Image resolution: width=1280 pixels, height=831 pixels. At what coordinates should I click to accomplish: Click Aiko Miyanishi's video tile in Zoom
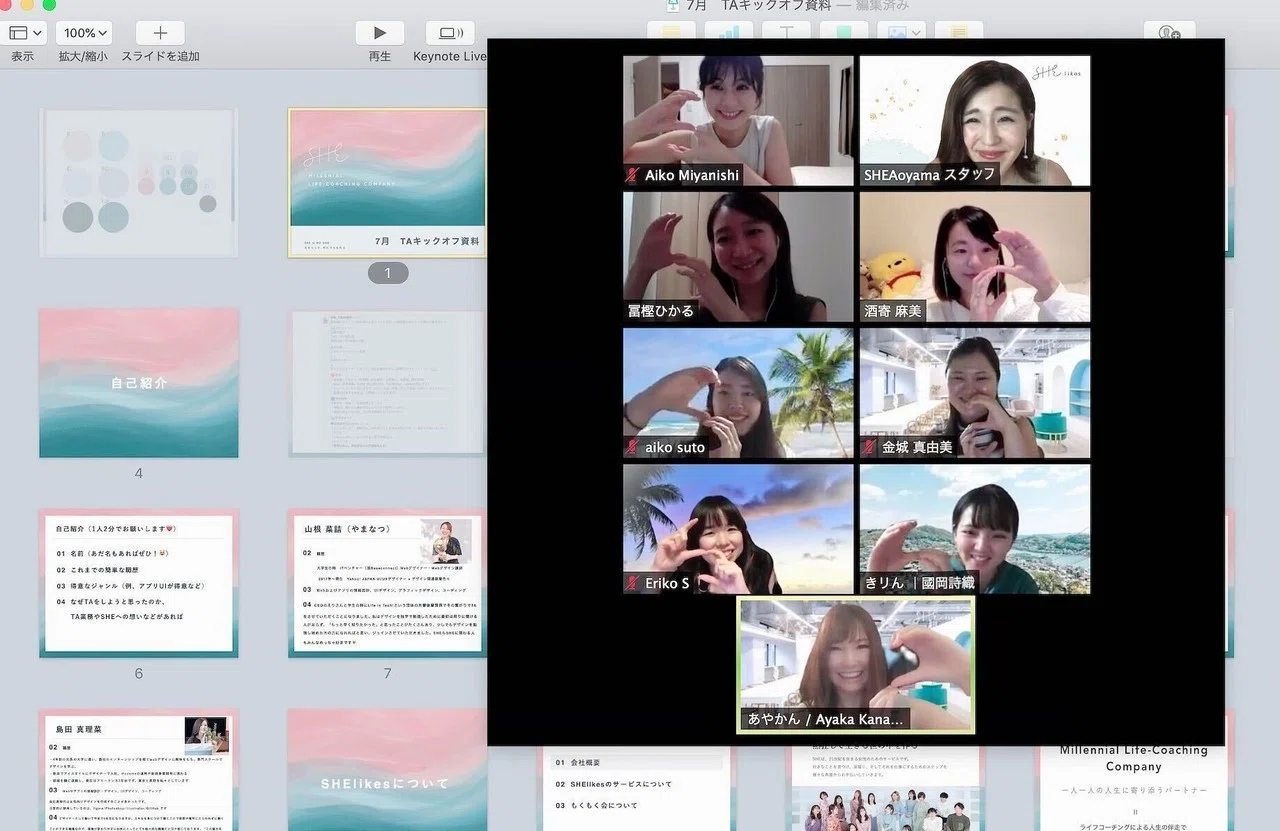coord(739,120)
